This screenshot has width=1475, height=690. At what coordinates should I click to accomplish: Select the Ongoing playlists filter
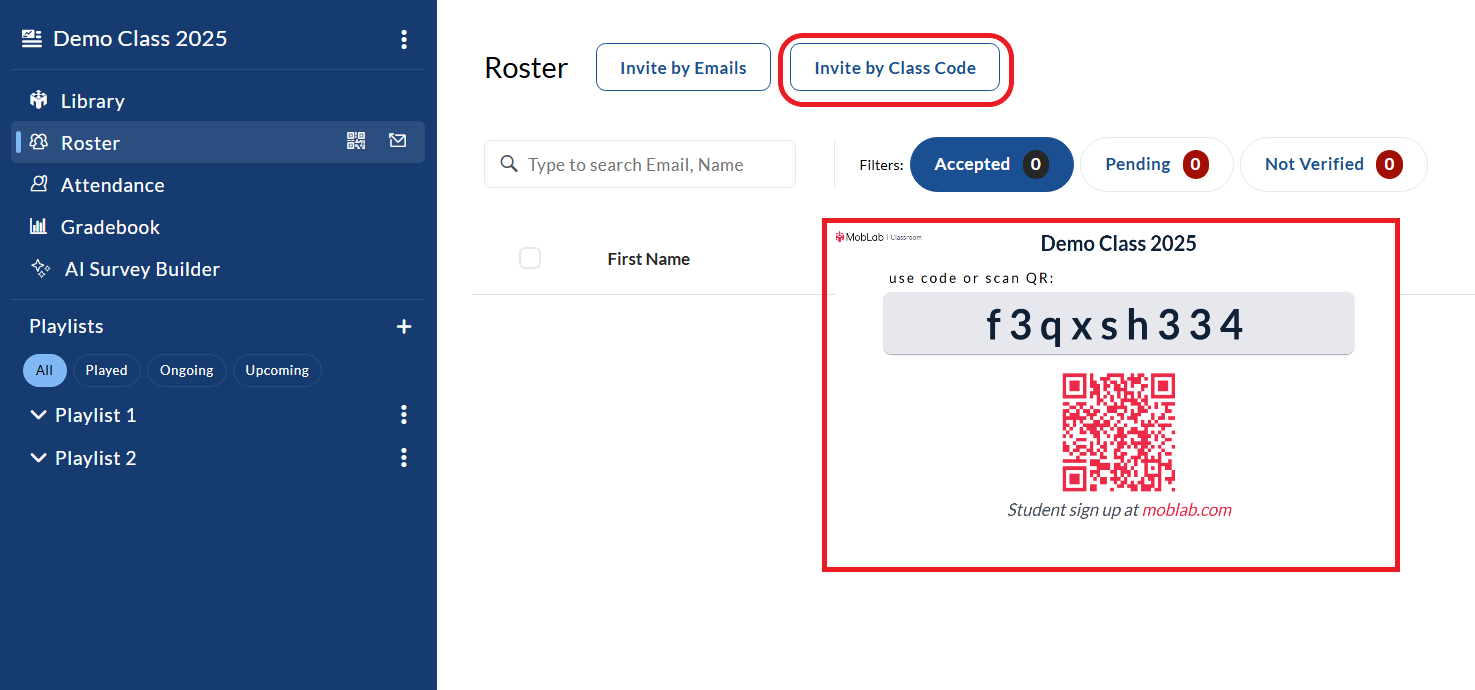[x=187, y=370]
